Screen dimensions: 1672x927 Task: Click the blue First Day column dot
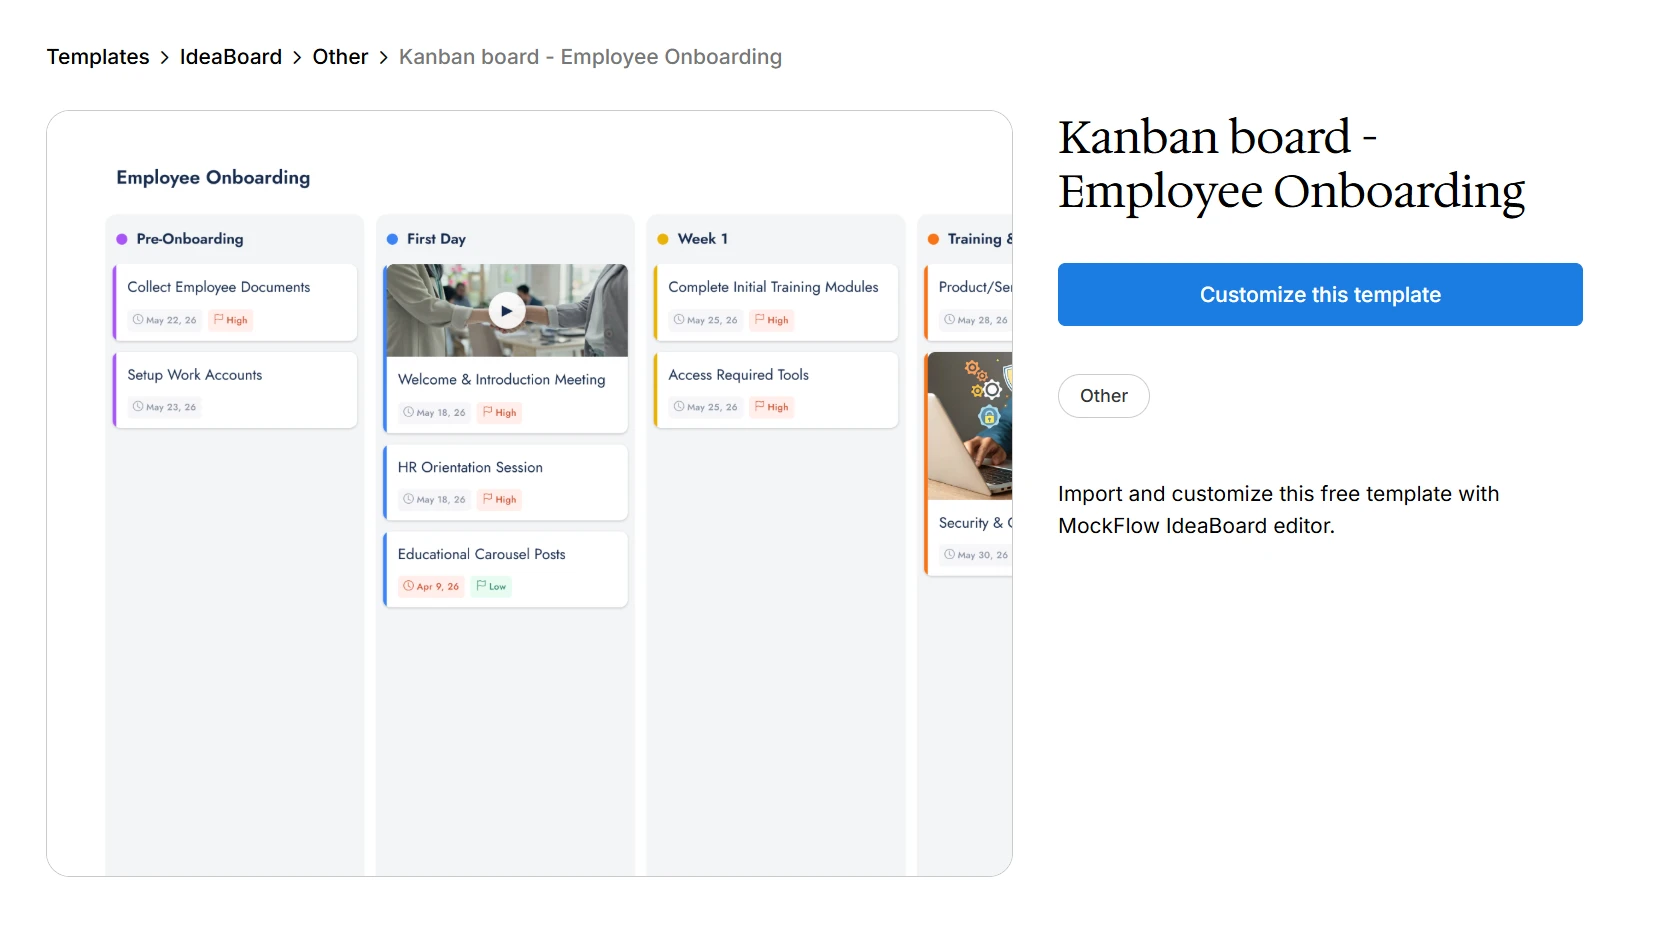[392, 239]
